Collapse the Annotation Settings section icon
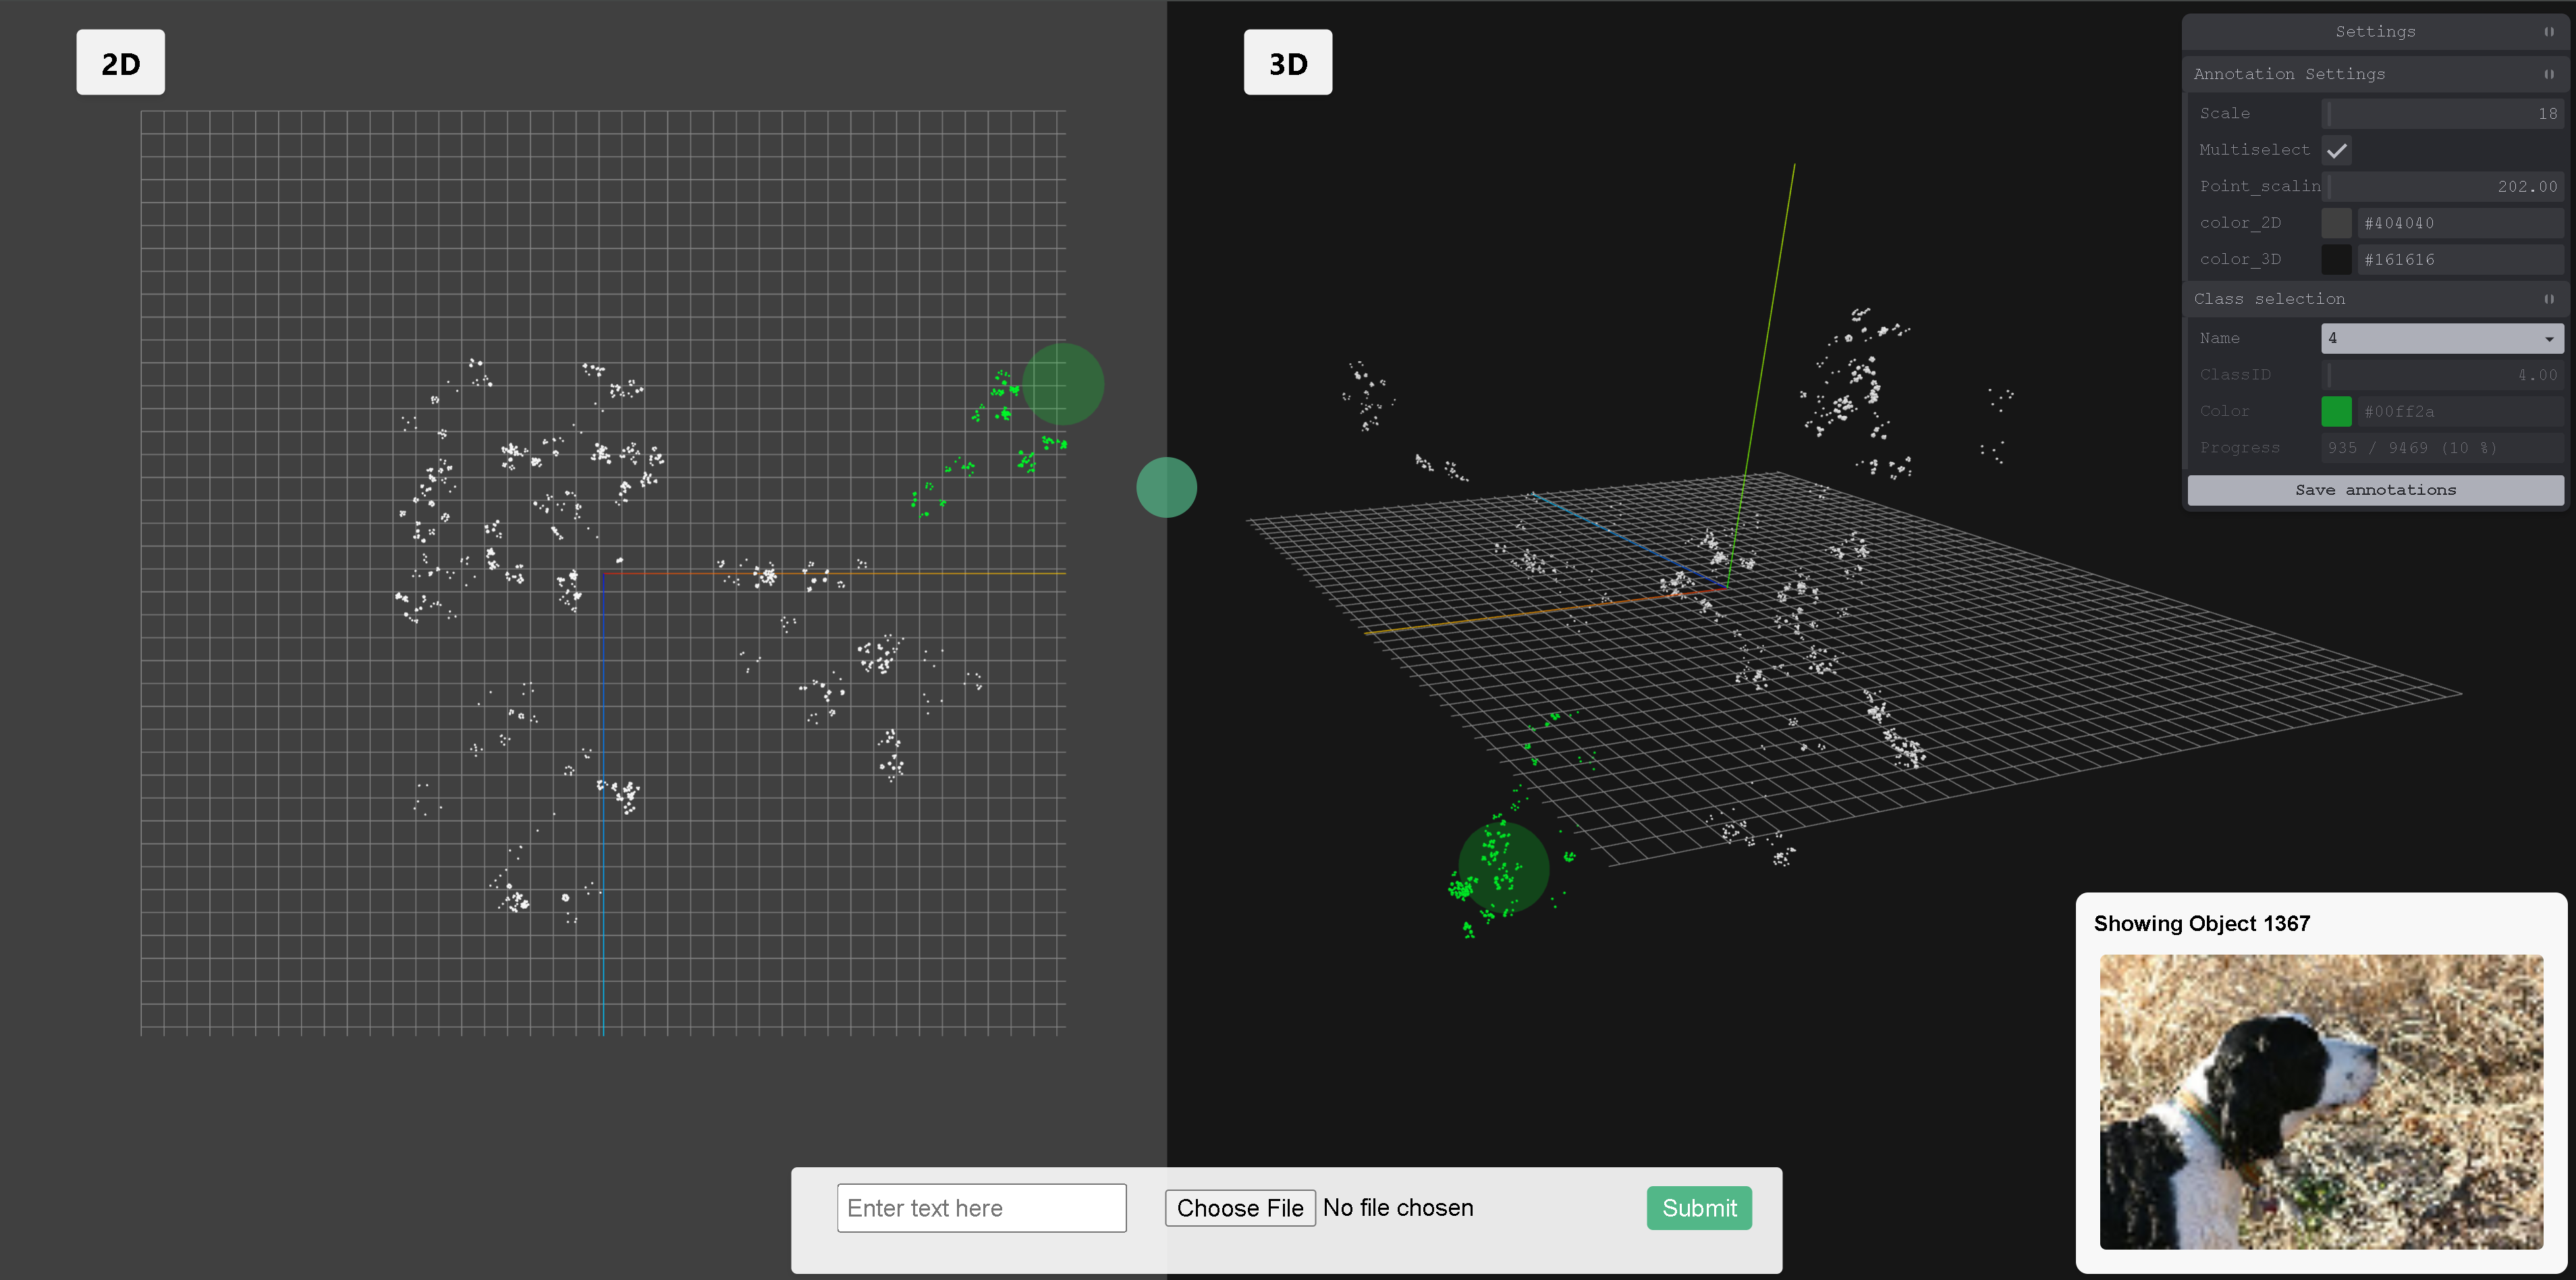Viewport: 2576px width, 1280px height. [x=2548, y=74]
